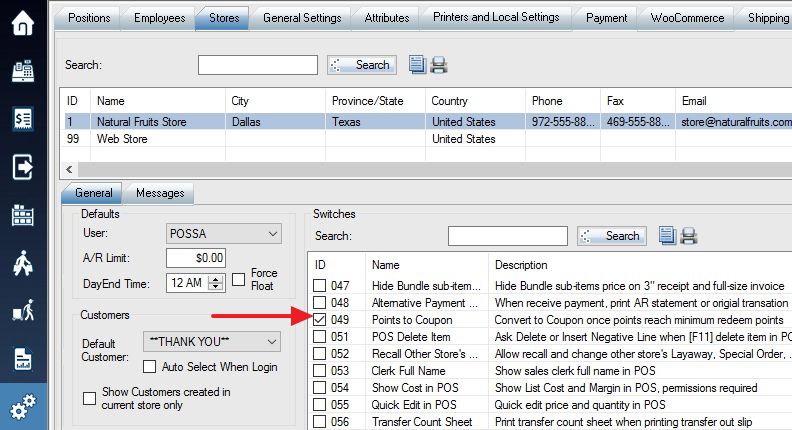Enable switch 048 Alternative Payment checkbox
This screenshot has height=430, width=792.
tap(319, 303)
